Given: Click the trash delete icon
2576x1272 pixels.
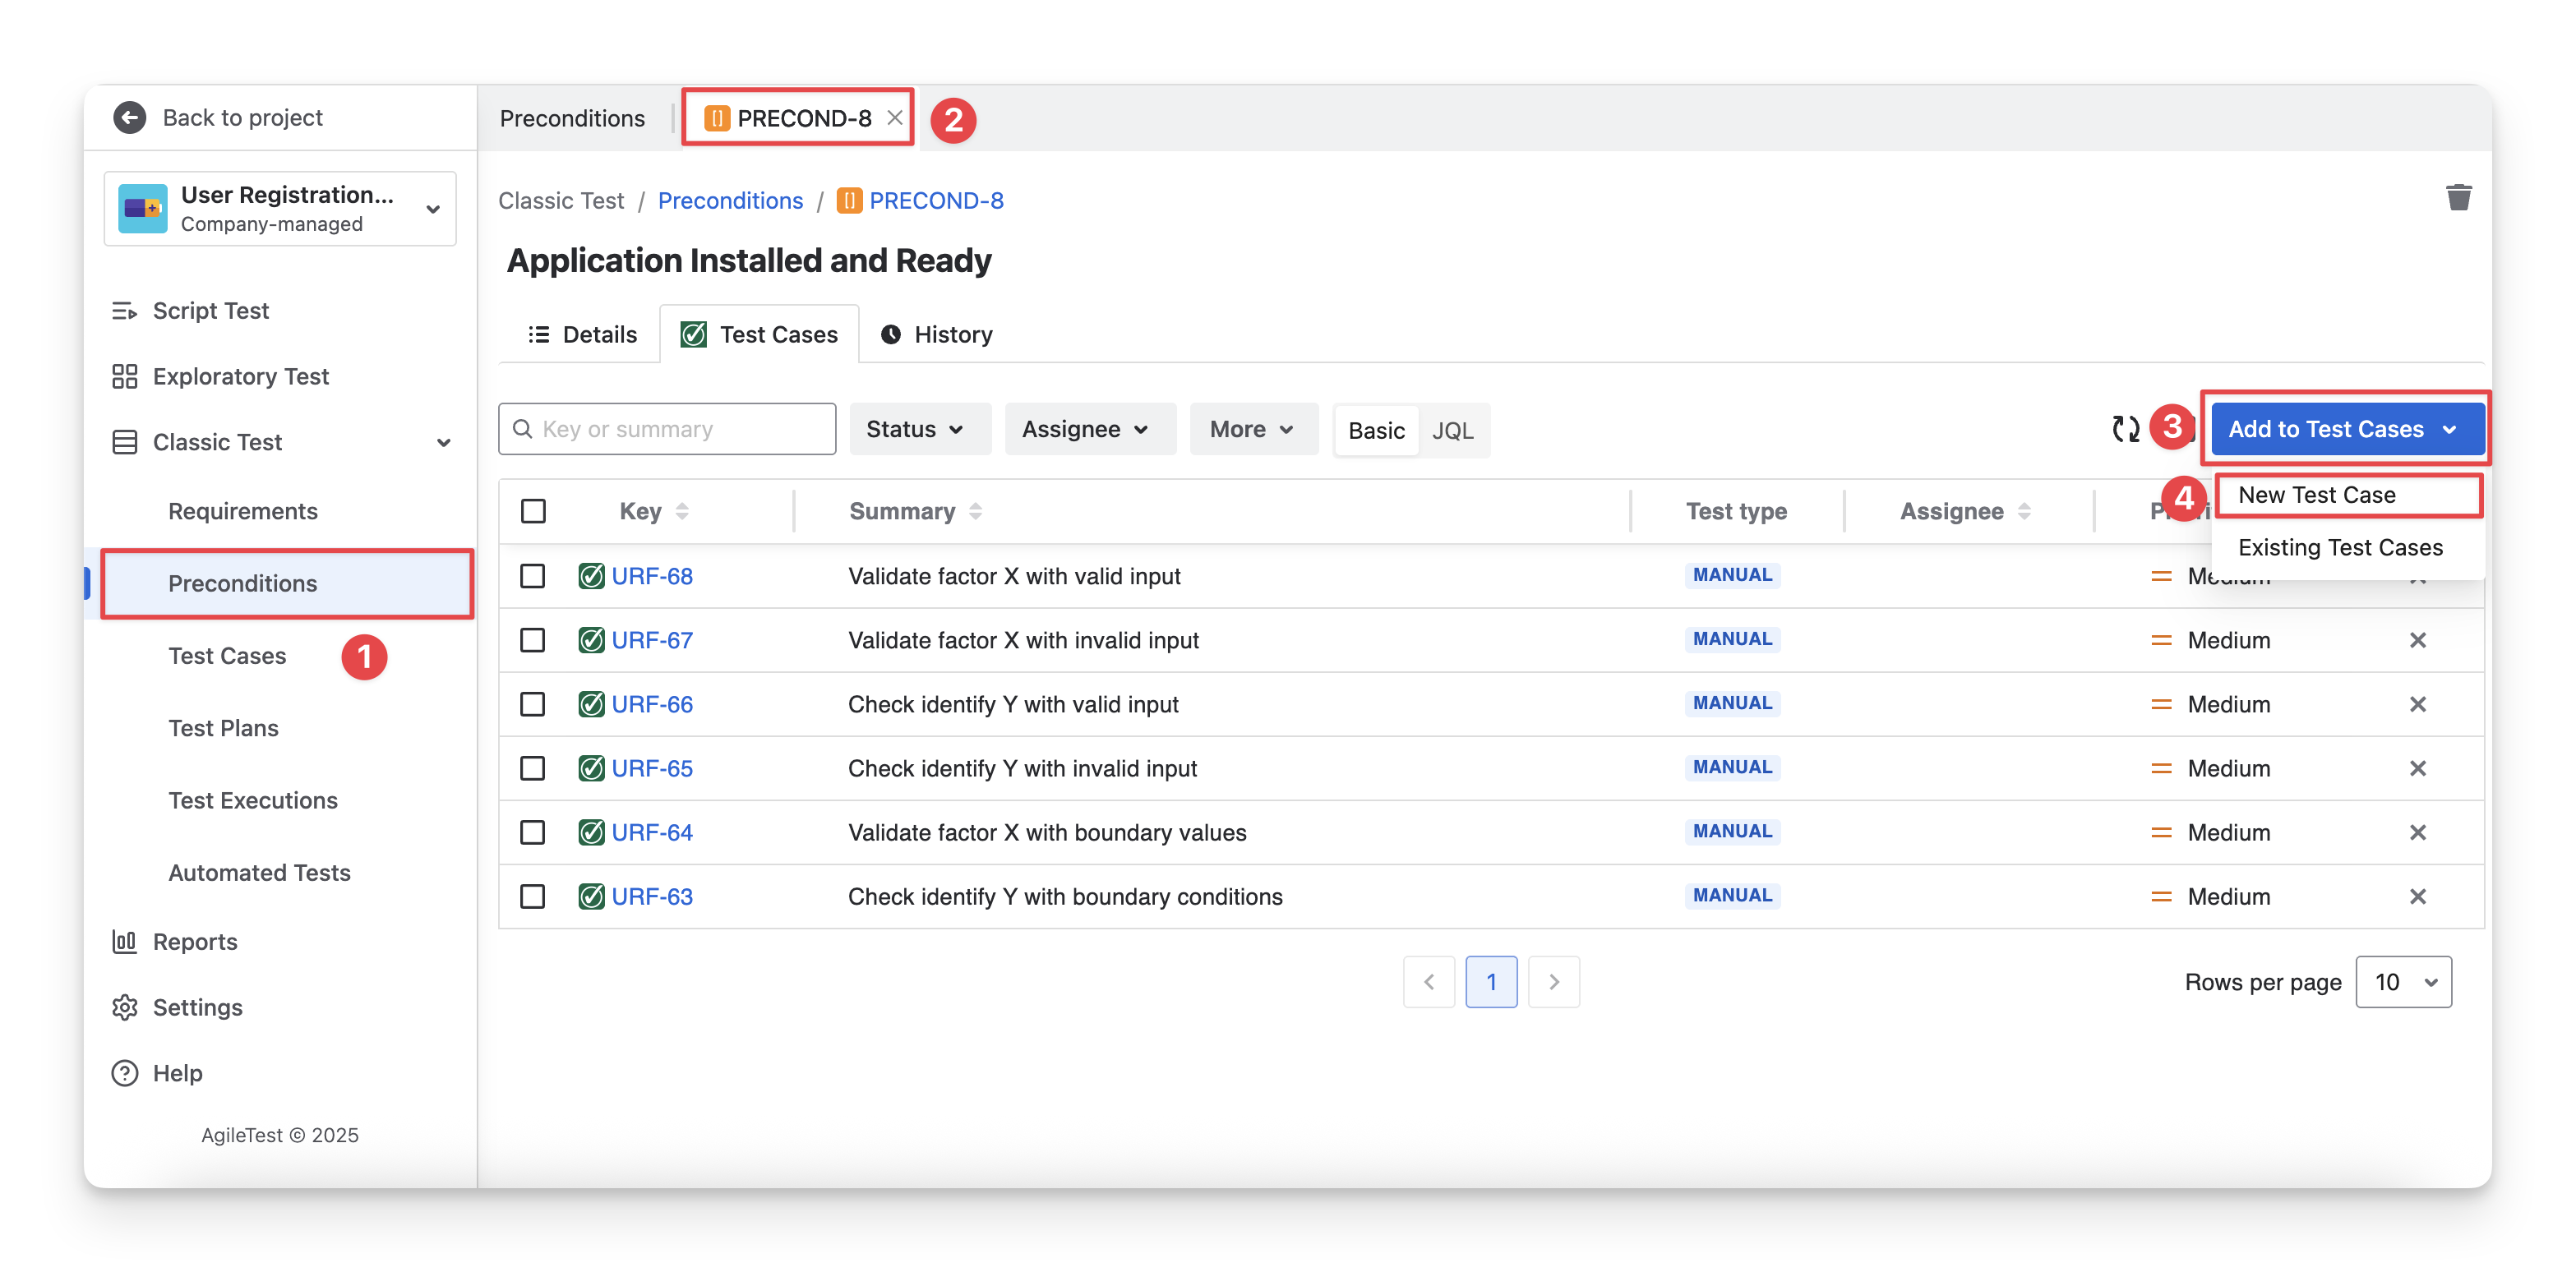Looking at the screenshot, I should (2458, 197).
